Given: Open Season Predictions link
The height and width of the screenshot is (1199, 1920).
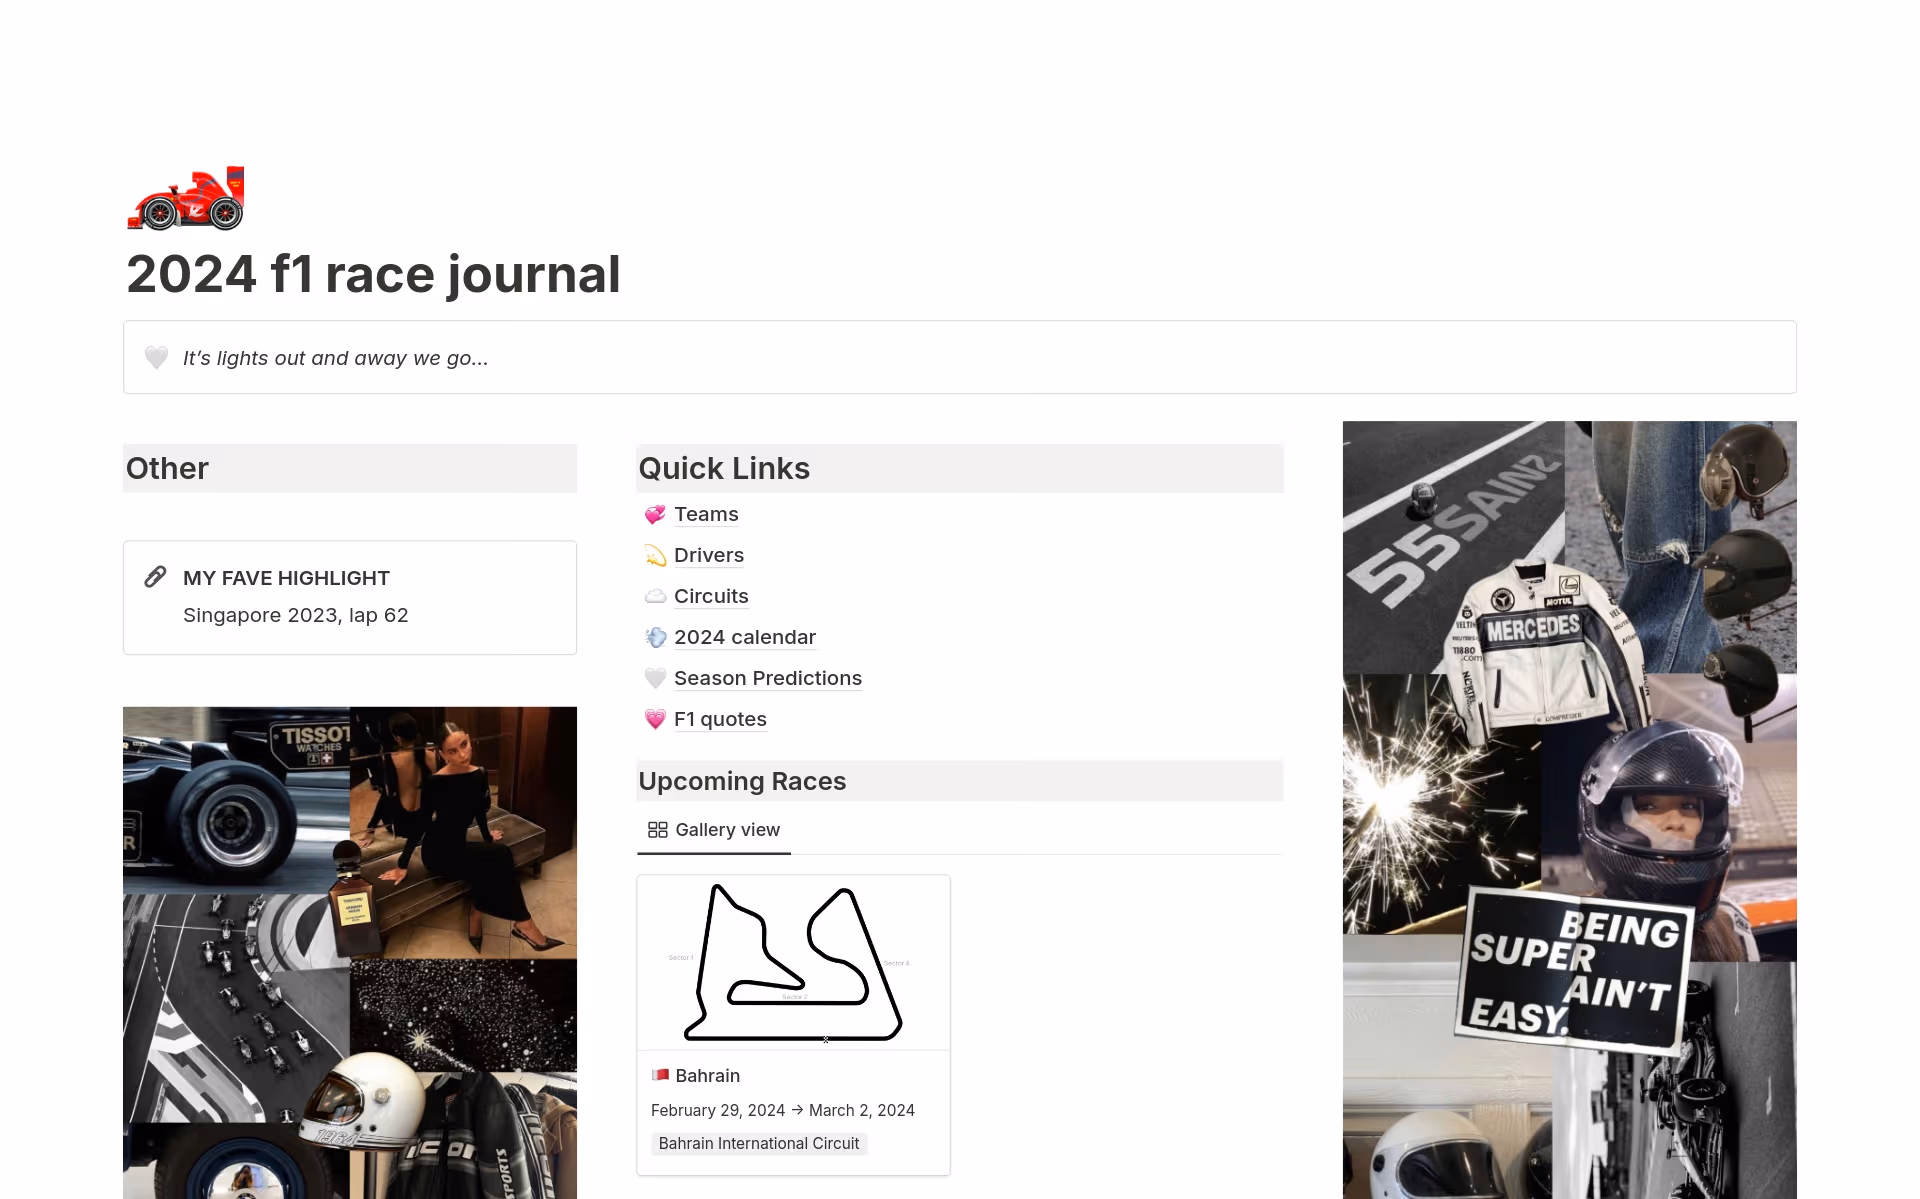Looking at the screenshot, I should point(767,679).
